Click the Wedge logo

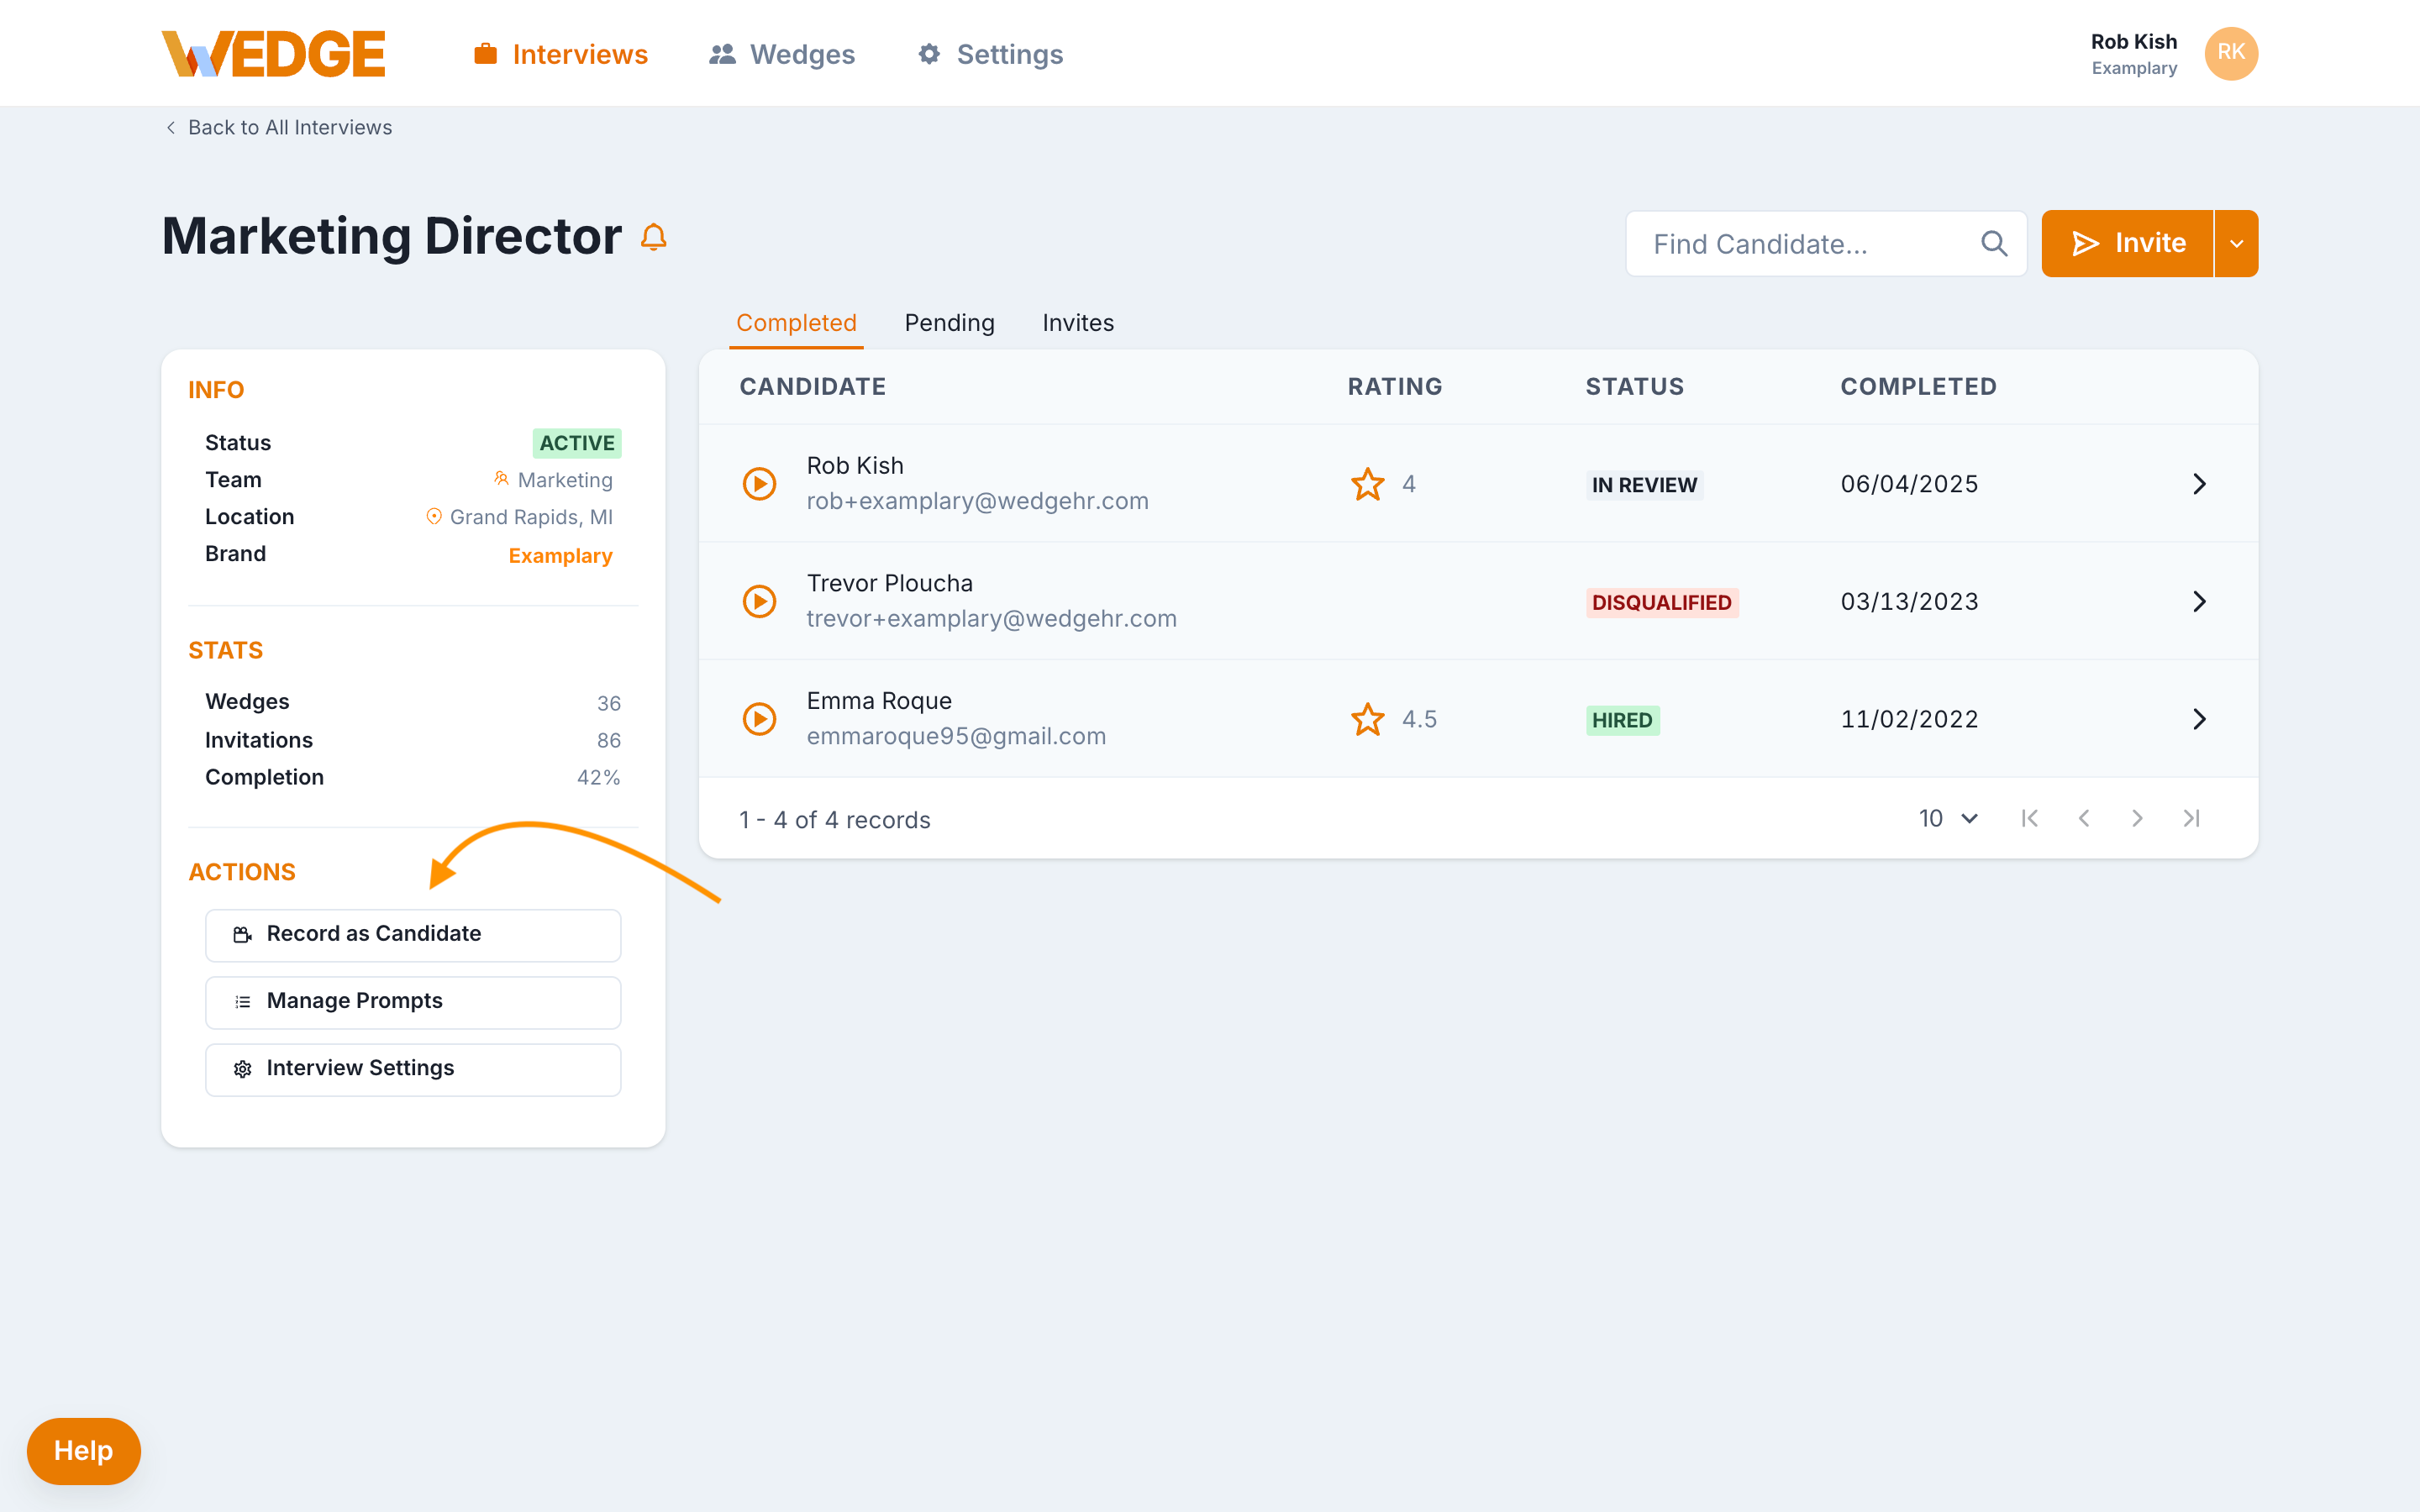273,53
